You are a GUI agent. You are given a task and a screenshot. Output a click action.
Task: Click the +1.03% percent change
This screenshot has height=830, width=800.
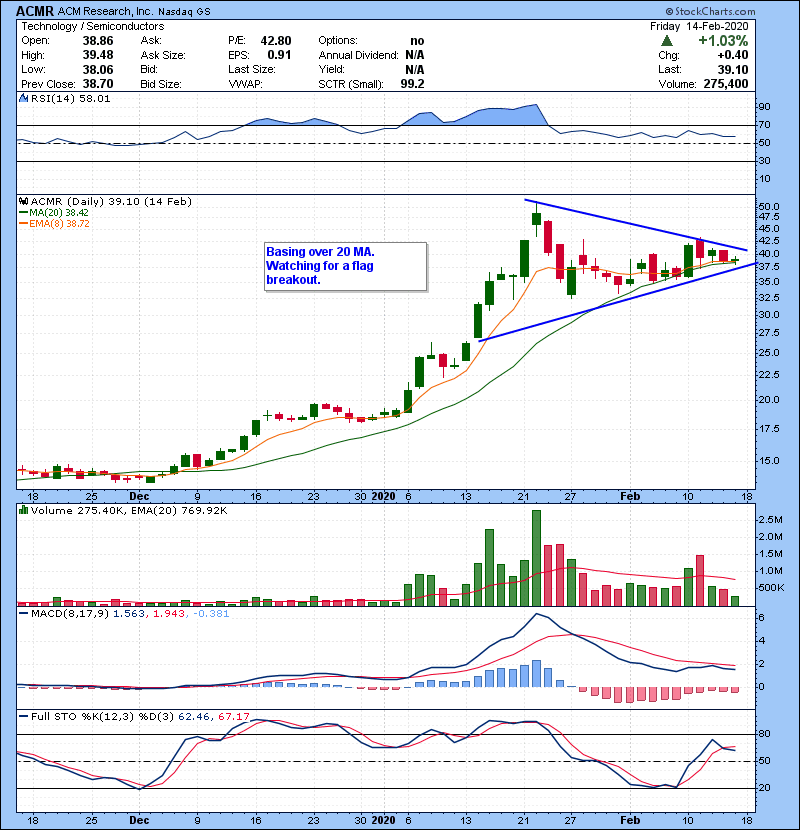click(723, 41)
